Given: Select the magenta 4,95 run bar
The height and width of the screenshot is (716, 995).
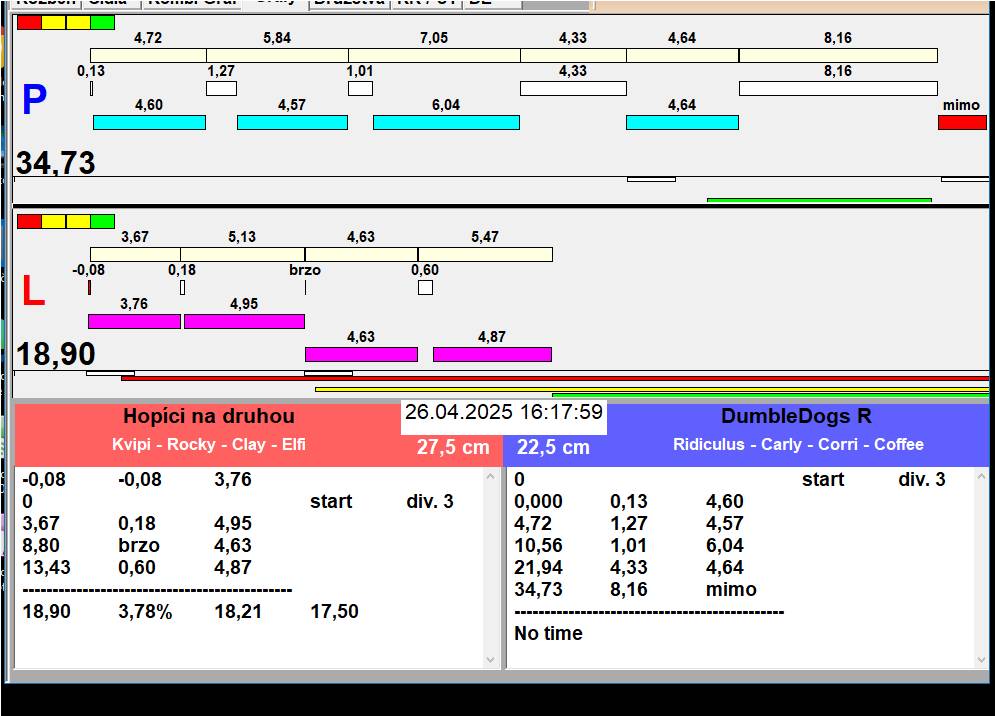Looking at the screenshot, I should (x=244, y=321).
